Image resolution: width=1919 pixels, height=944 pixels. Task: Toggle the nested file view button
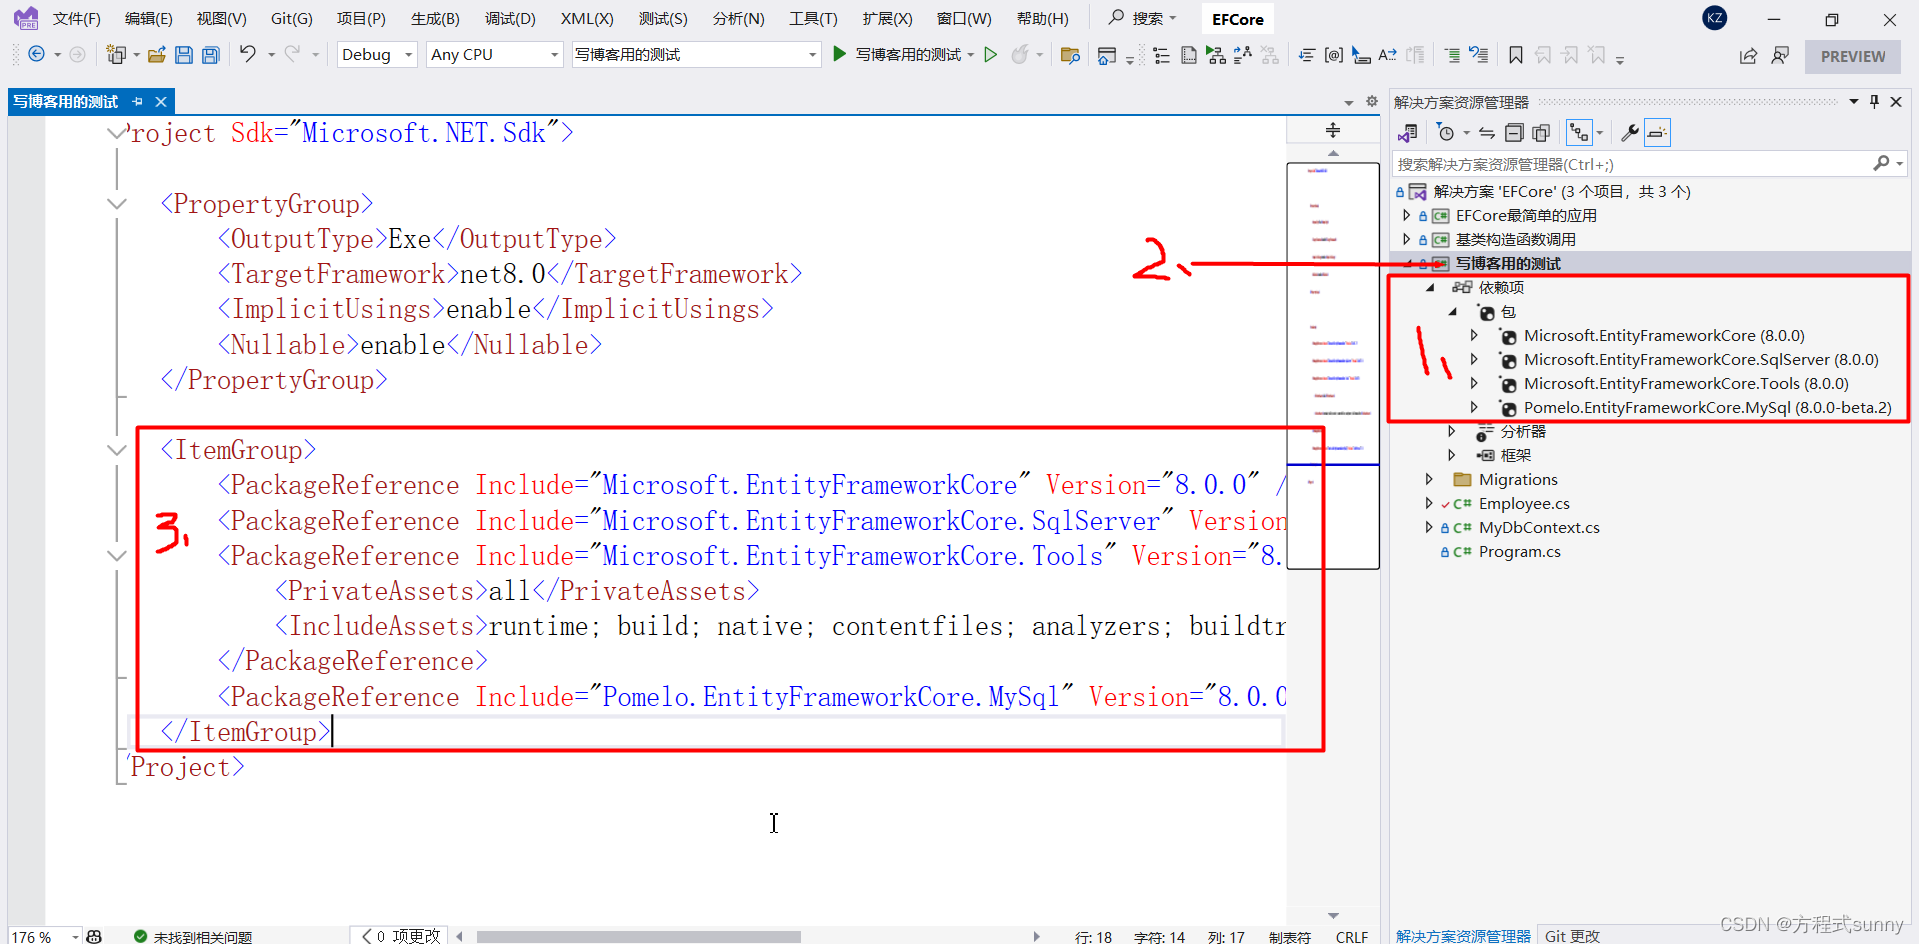click(1579, 133)
